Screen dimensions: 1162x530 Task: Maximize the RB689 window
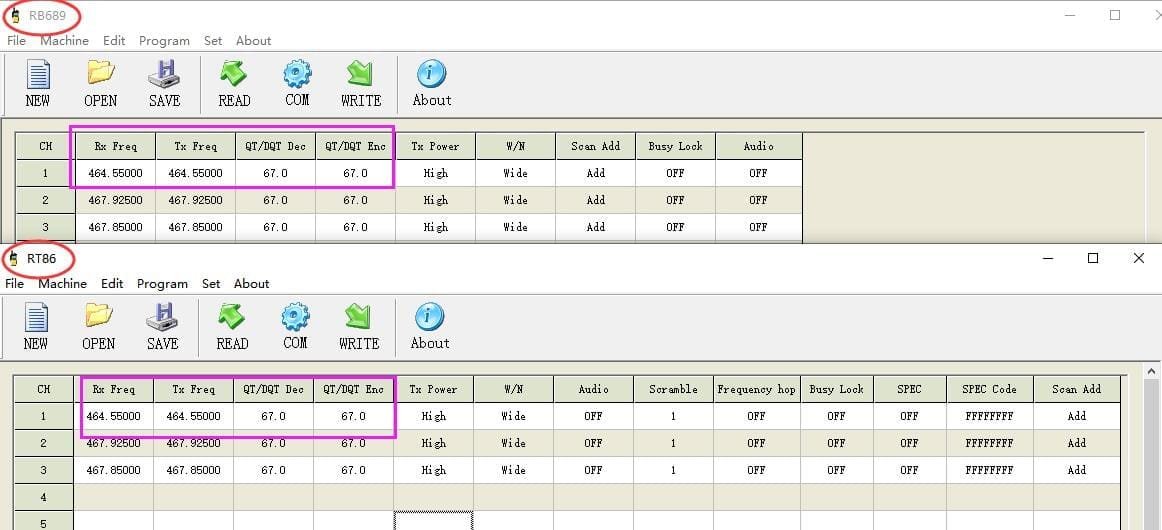[1115, 15]
